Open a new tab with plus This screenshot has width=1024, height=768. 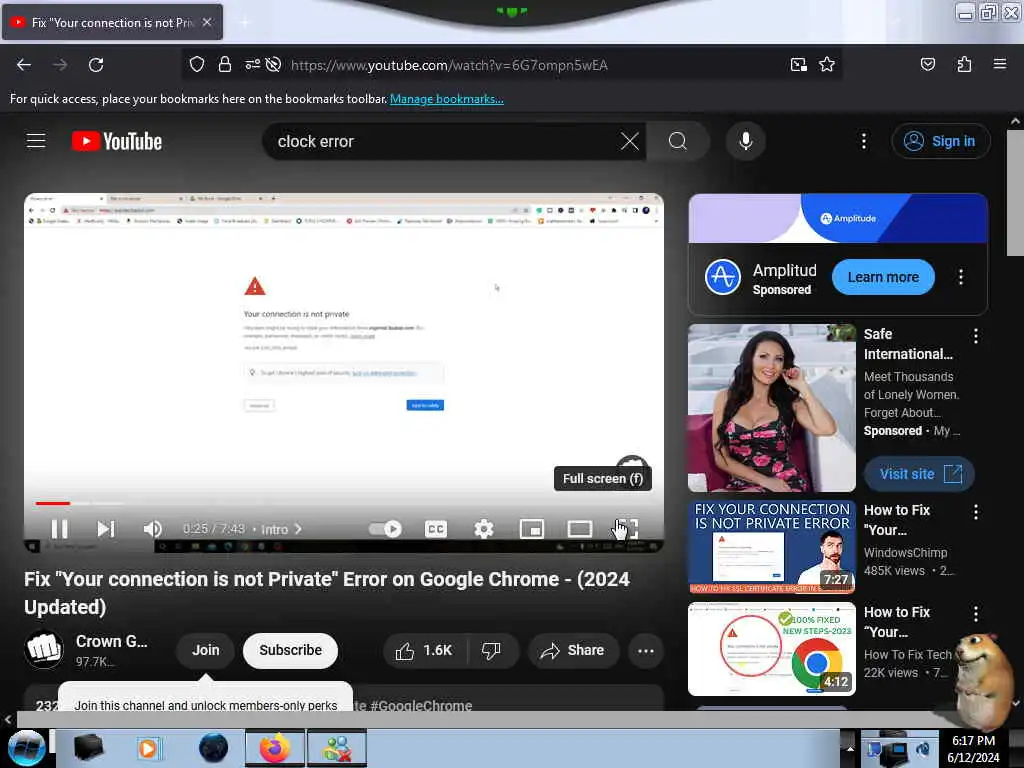pyautogui.click(x=245, y=23)
